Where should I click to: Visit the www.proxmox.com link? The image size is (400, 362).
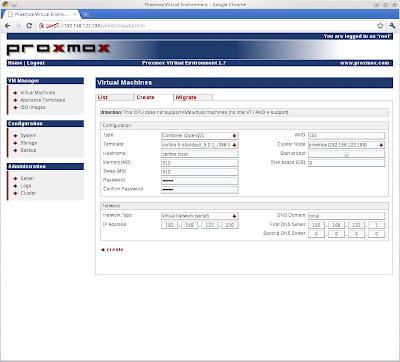pyautogui.click(x=365, y=63)
